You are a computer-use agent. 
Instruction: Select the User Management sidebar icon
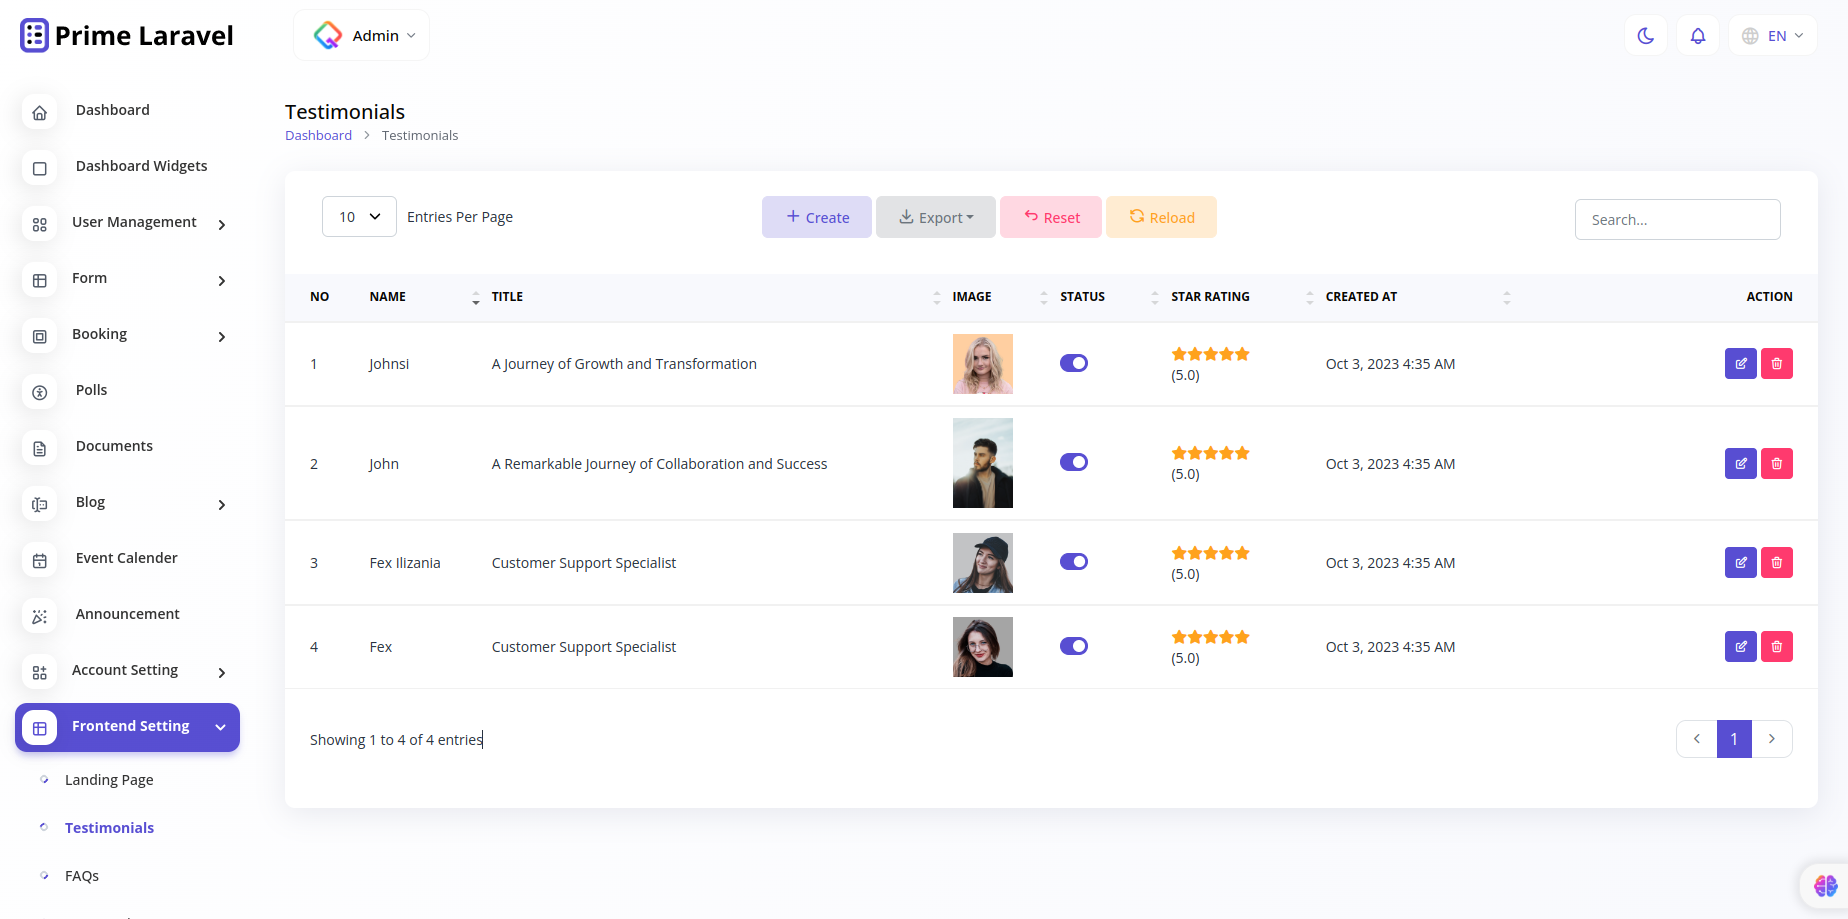click(x=39, y=225)
